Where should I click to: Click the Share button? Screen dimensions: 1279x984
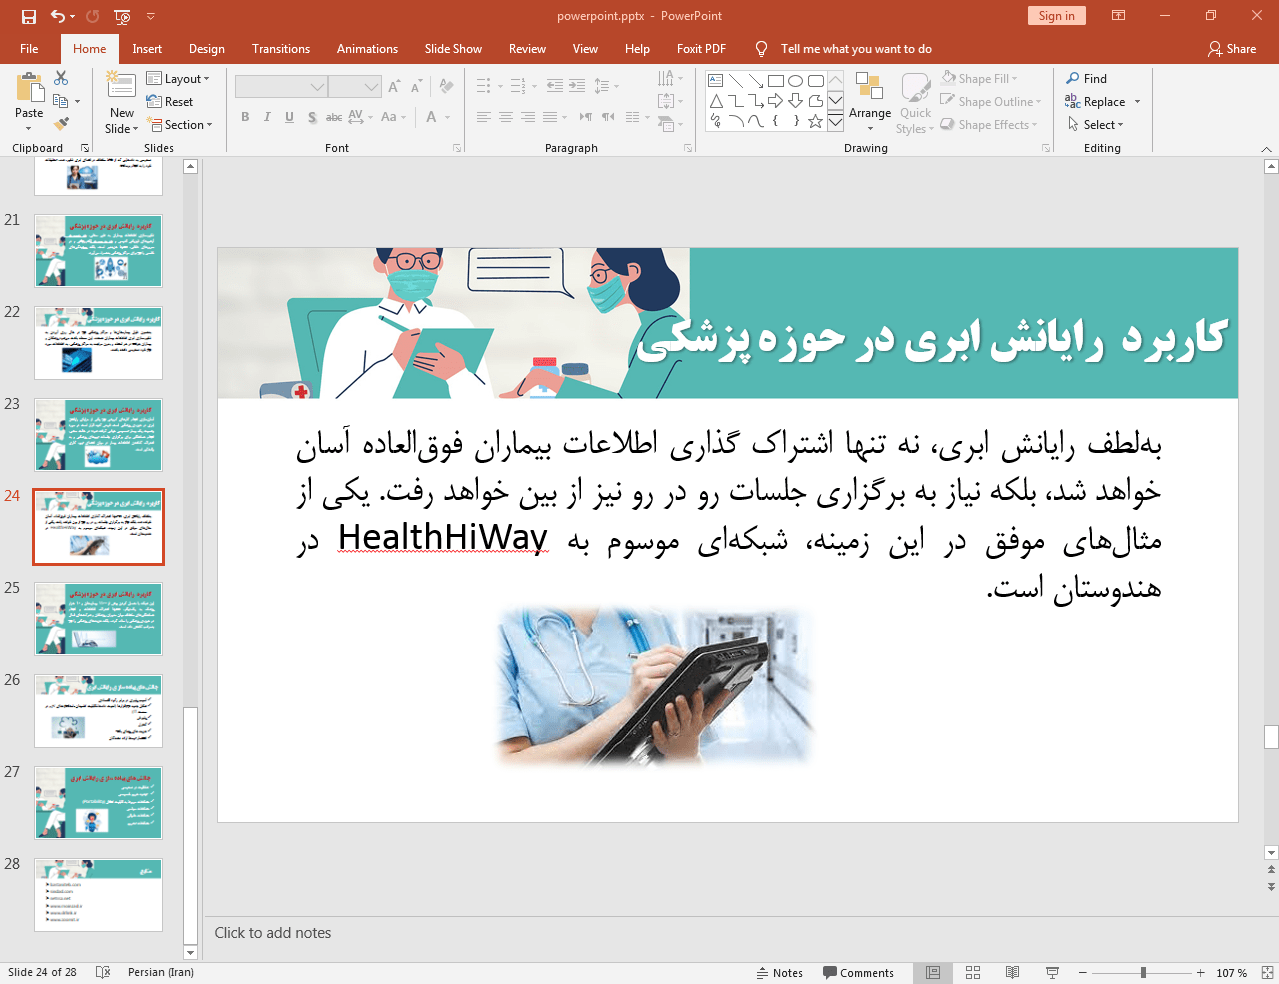[x=1231, y=49]
